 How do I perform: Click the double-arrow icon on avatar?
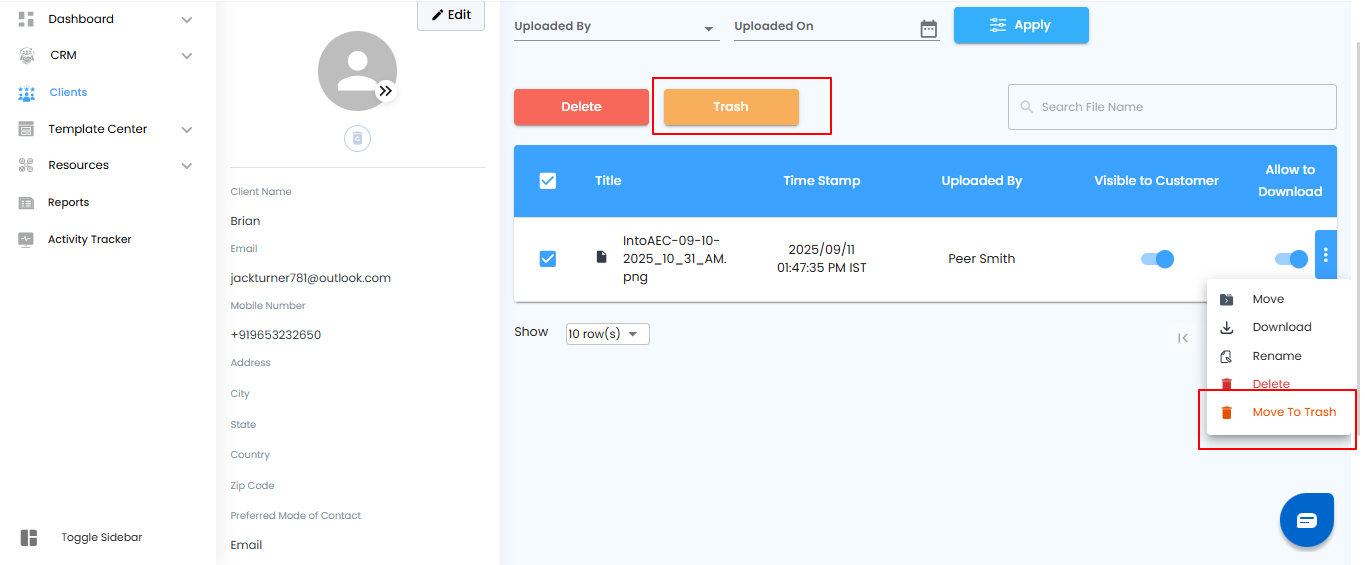click(386, 91)
